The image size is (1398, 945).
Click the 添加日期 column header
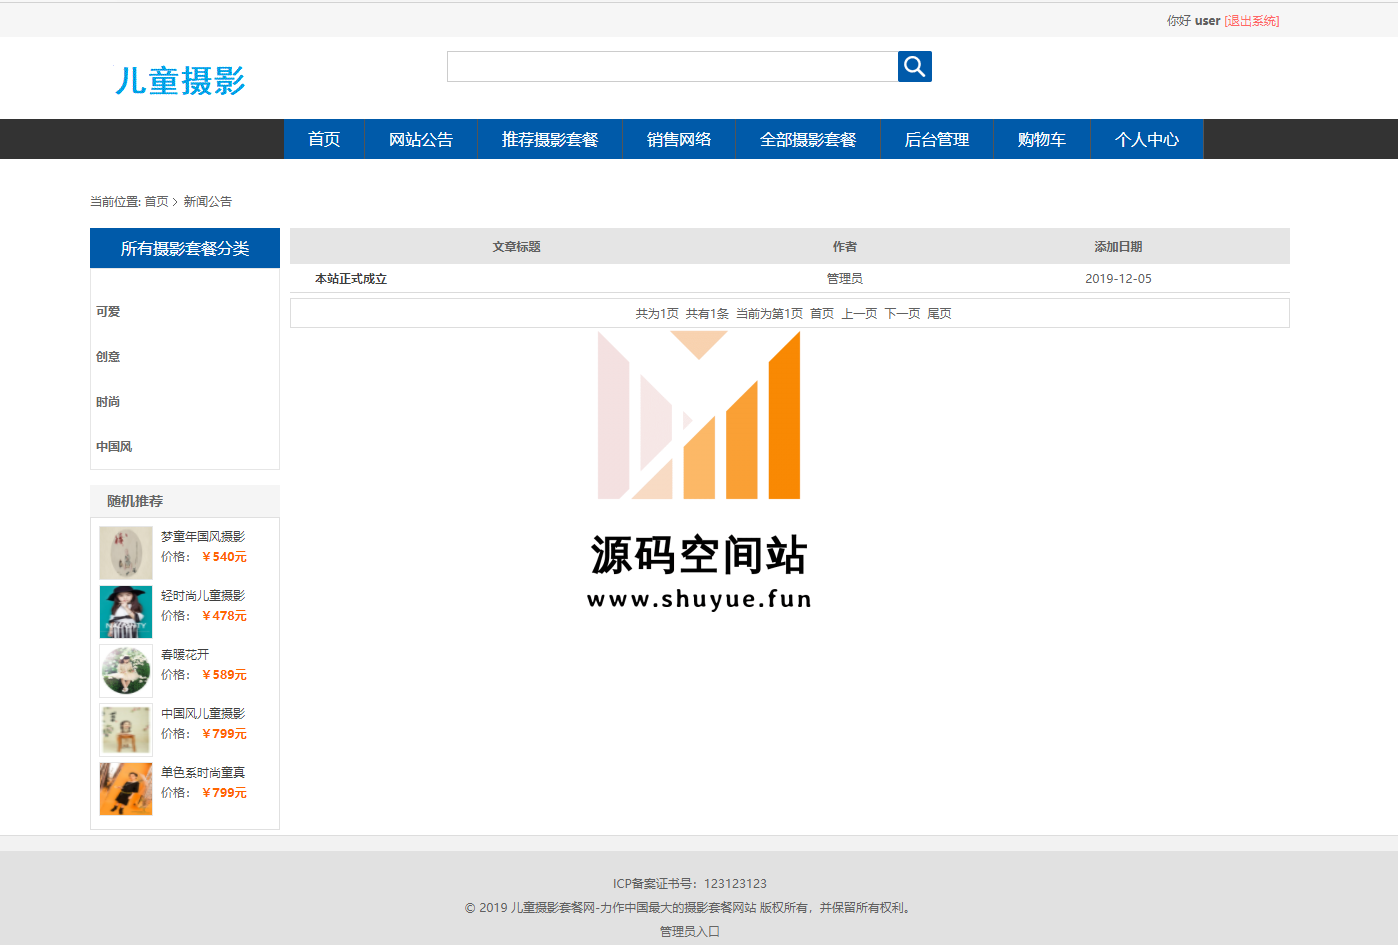point(1118,247)
